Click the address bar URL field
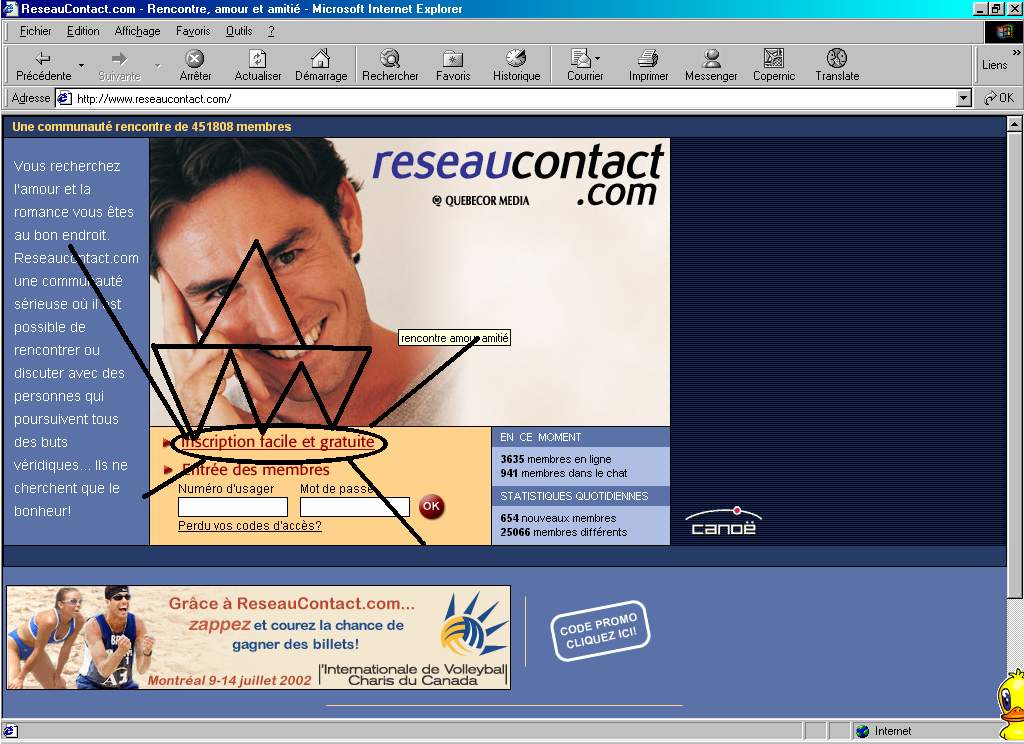 tap(513, 99)
